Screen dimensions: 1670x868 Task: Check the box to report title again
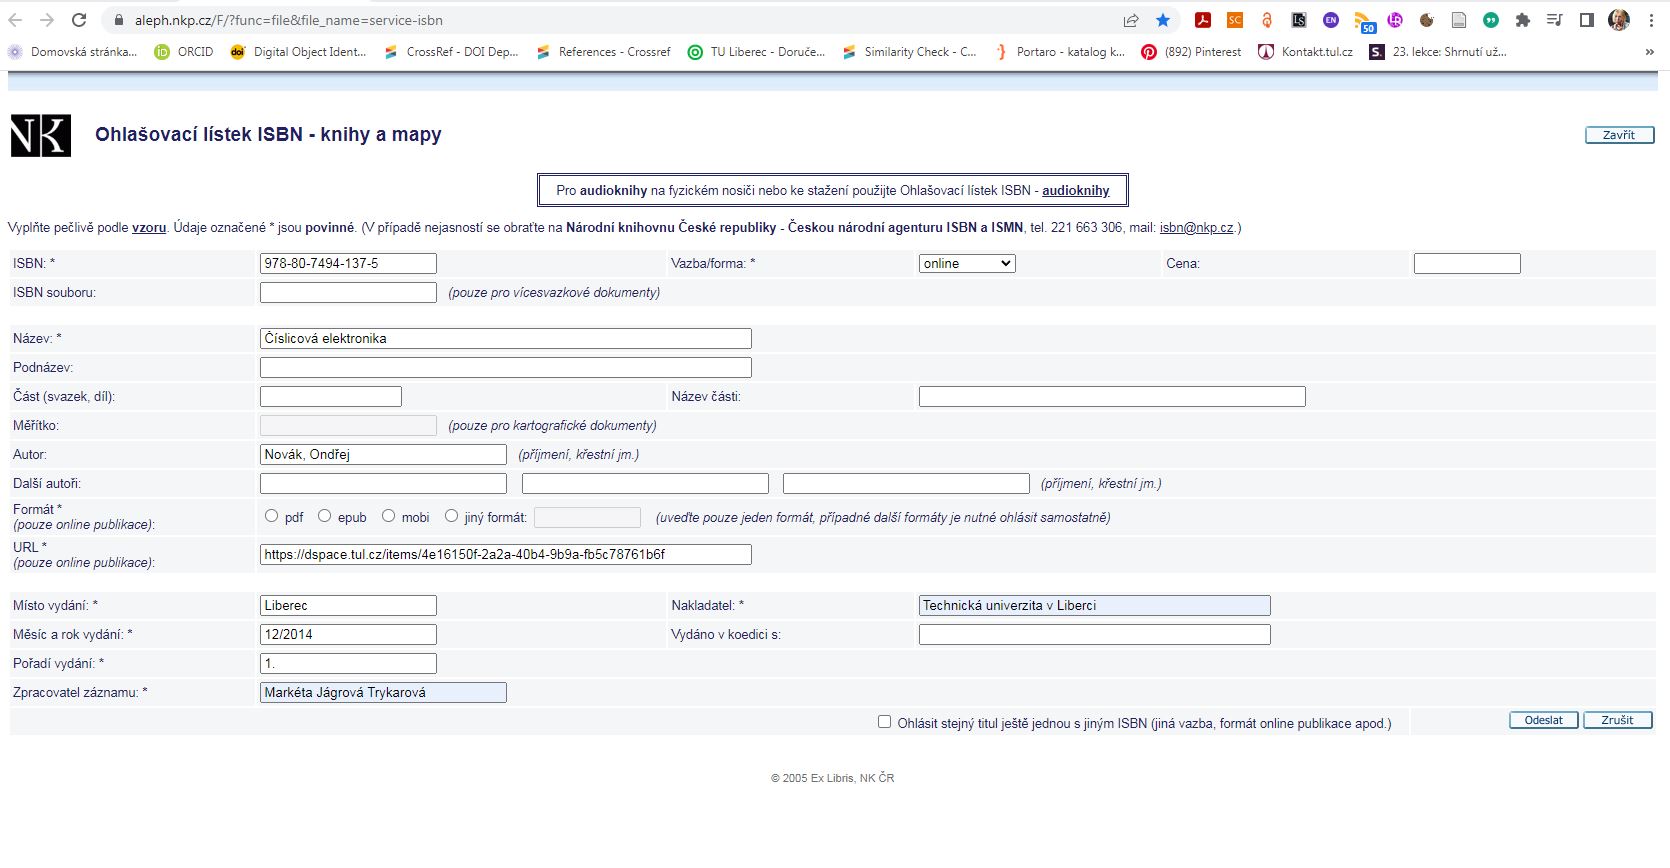tap(884, 722)
